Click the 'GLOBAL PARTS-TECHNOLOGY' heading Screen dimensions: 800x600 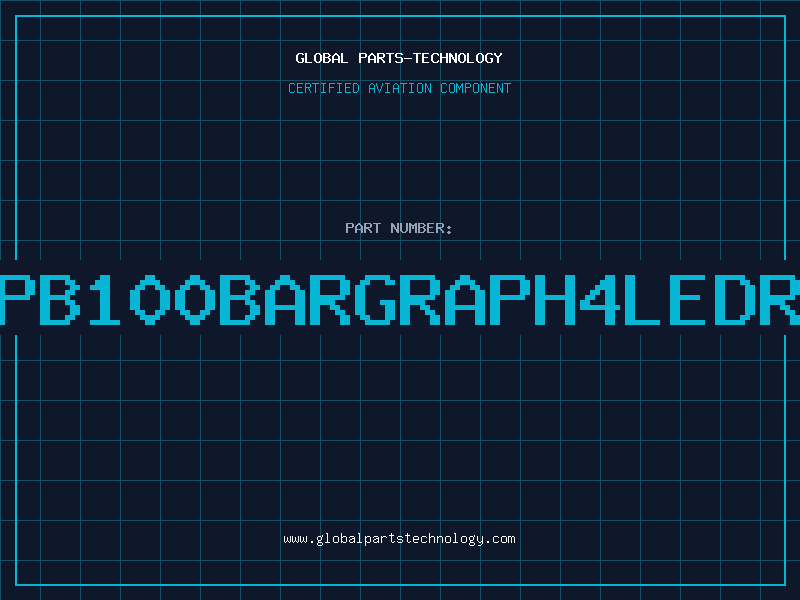[399, 58]
